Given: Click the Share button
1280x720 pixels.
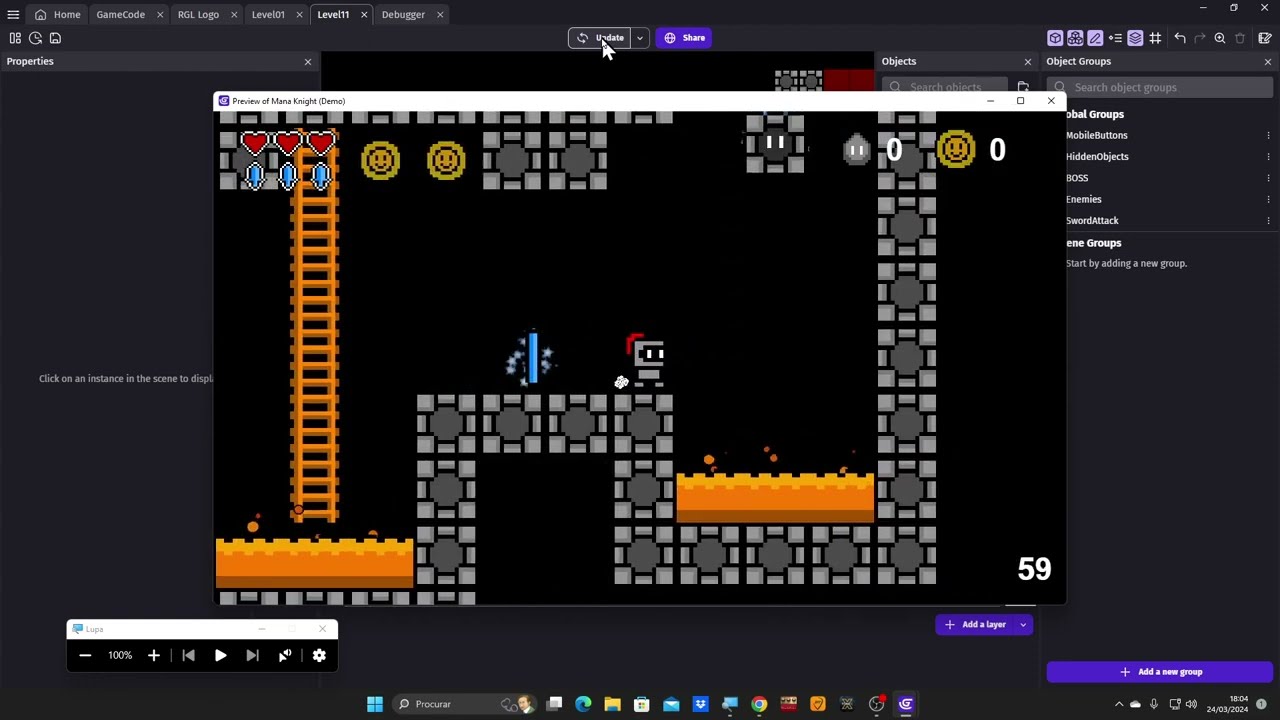Looking at the screenshot, I should point(684,38).
